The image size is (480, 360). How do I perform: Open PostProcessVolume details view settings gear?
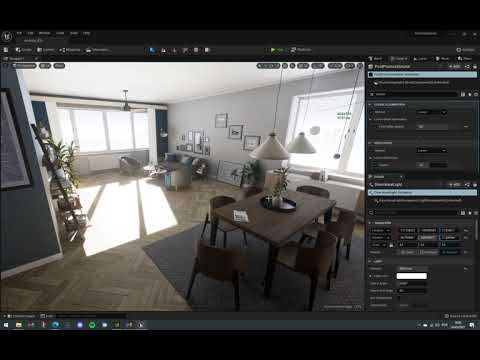pyautogui.click(x=476, y=94)
